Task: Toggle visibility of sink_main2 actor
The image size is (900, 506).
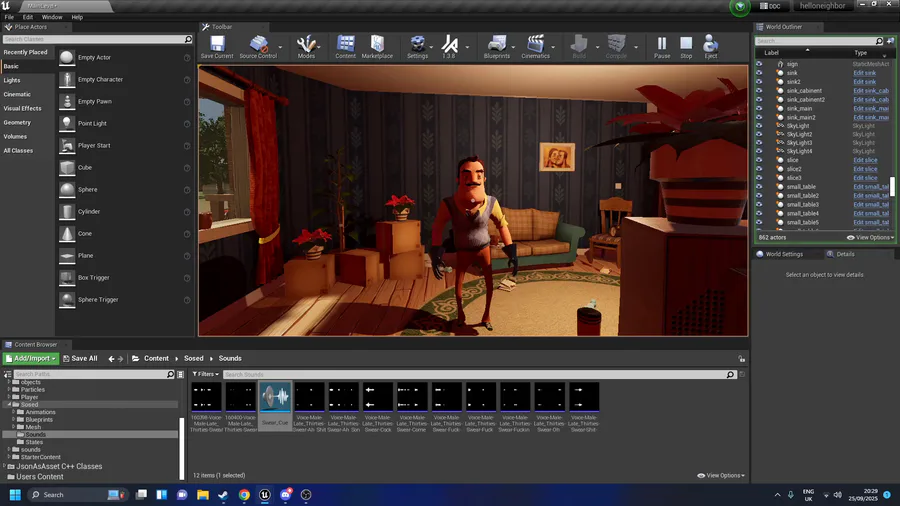Action: [x=759, y=117]
